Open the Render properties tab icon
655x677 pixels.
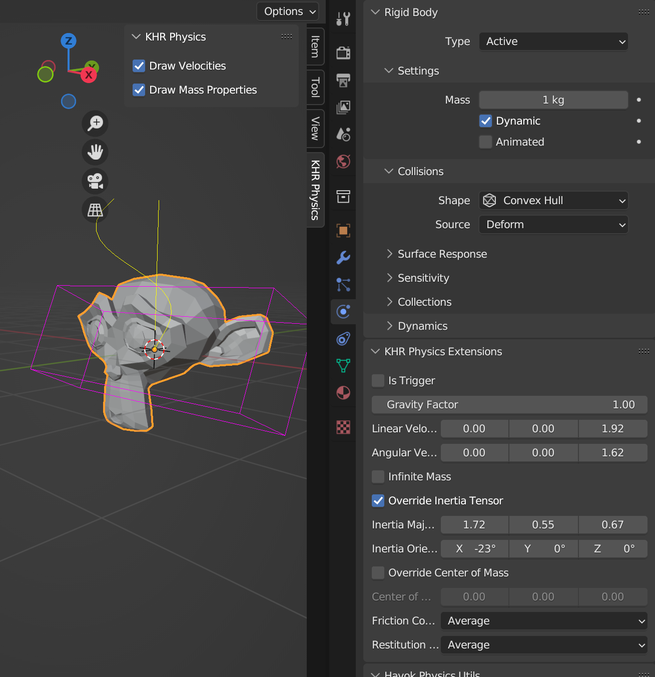coord(343,53)
